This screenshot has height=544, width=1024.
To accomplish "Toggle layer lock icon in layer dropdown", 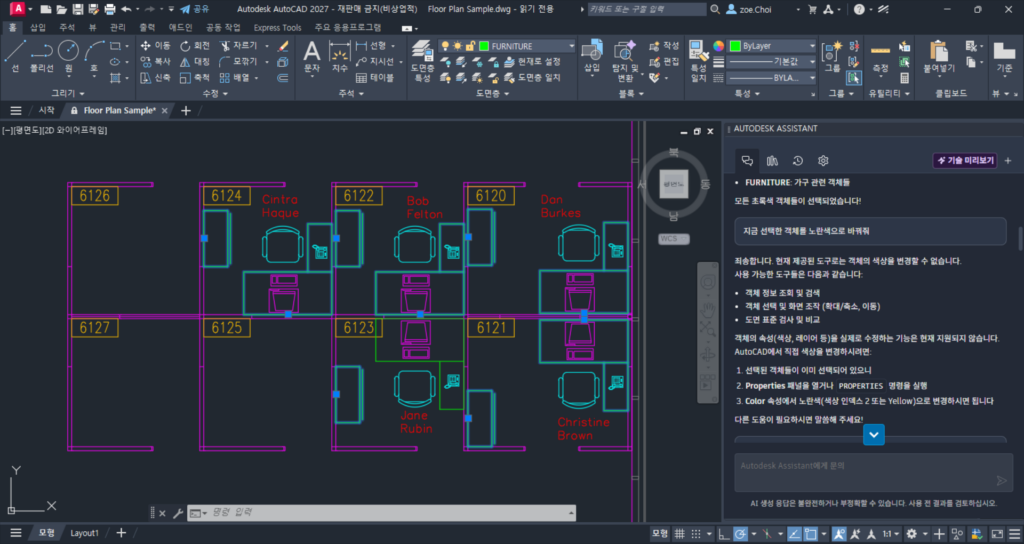I will point(470,46).
